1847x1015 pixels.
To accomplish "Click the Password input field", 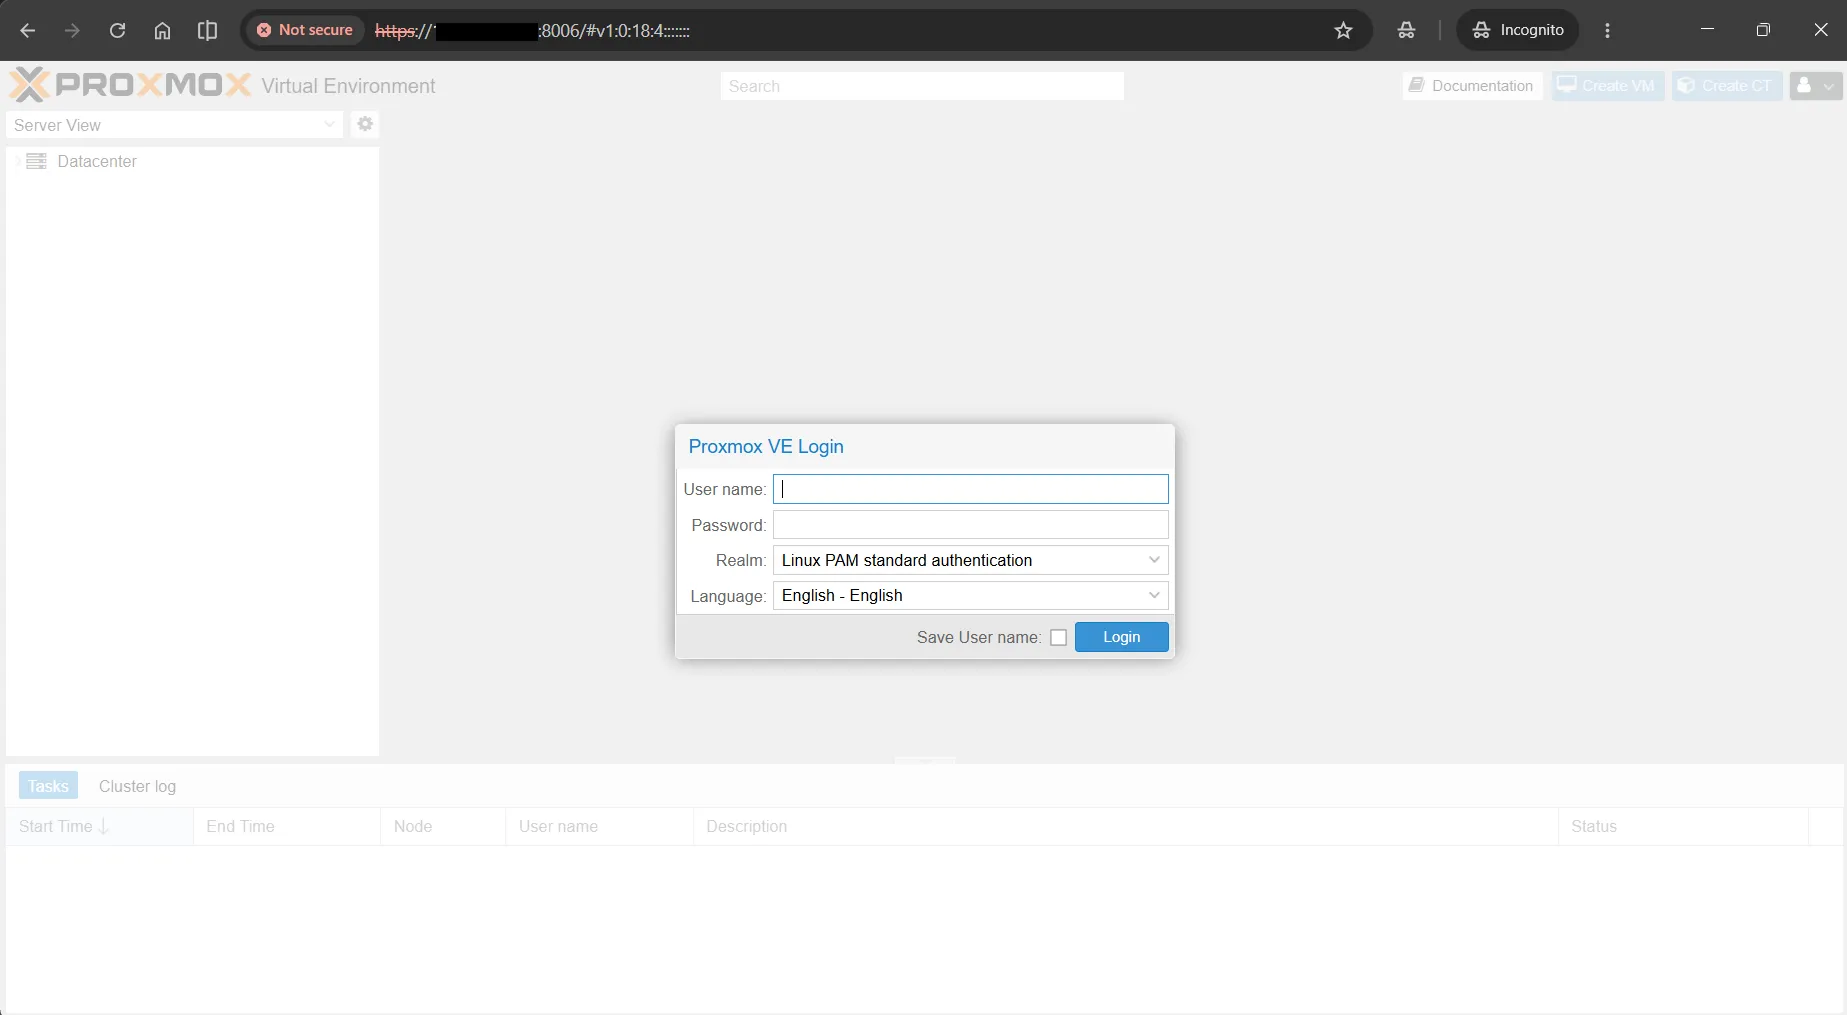I will [970, 525].
